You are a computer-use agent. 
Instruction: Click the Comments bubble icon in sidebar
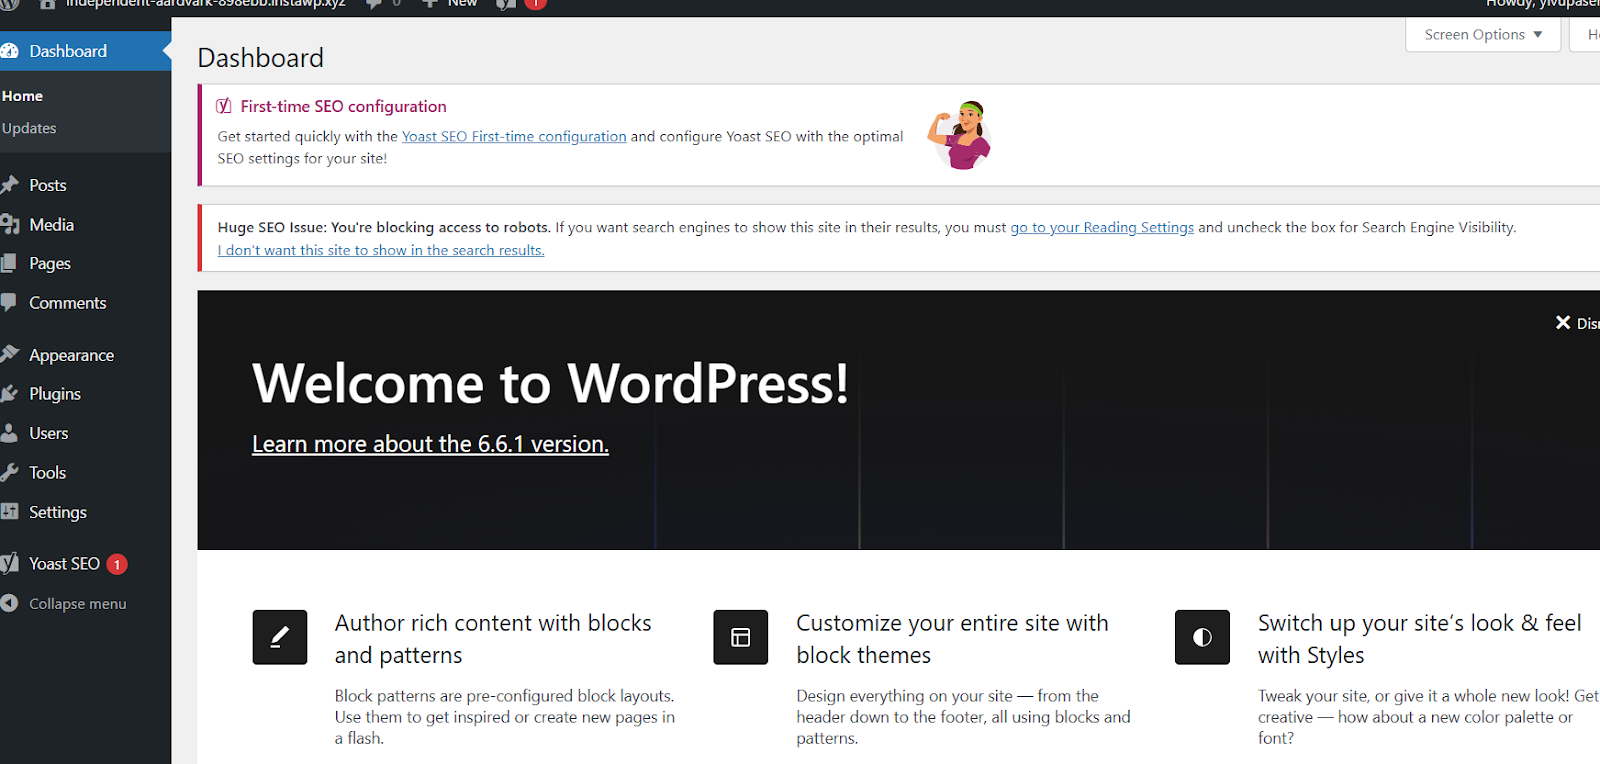tap(9, 302)
